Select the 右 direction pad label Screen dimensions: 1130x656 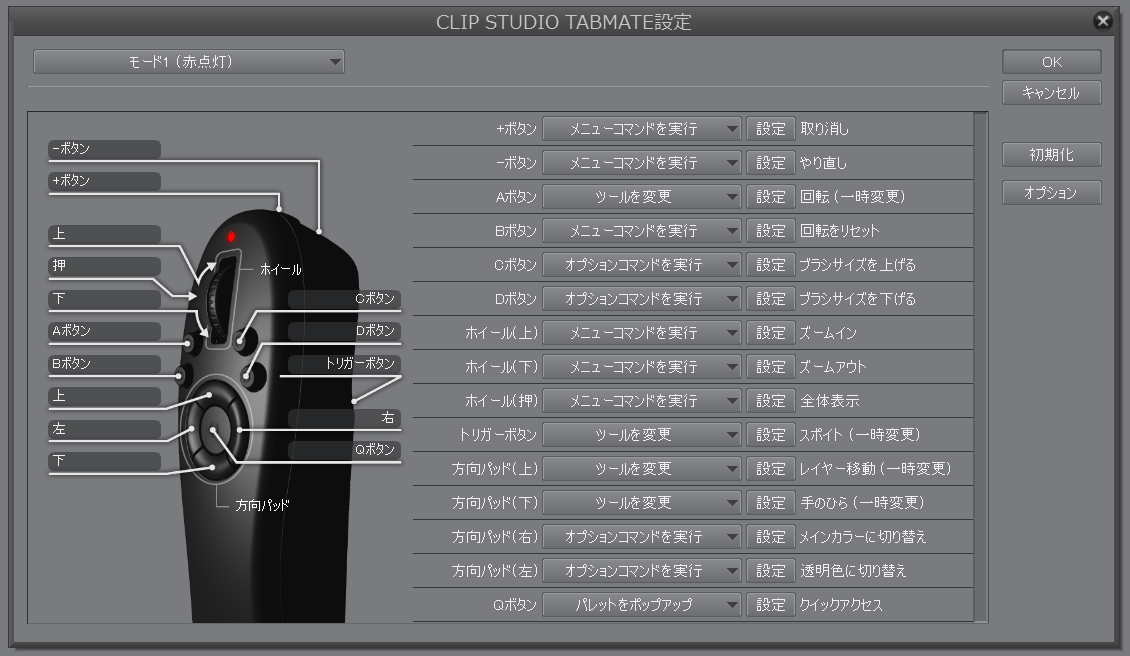[x=344, y=418]
